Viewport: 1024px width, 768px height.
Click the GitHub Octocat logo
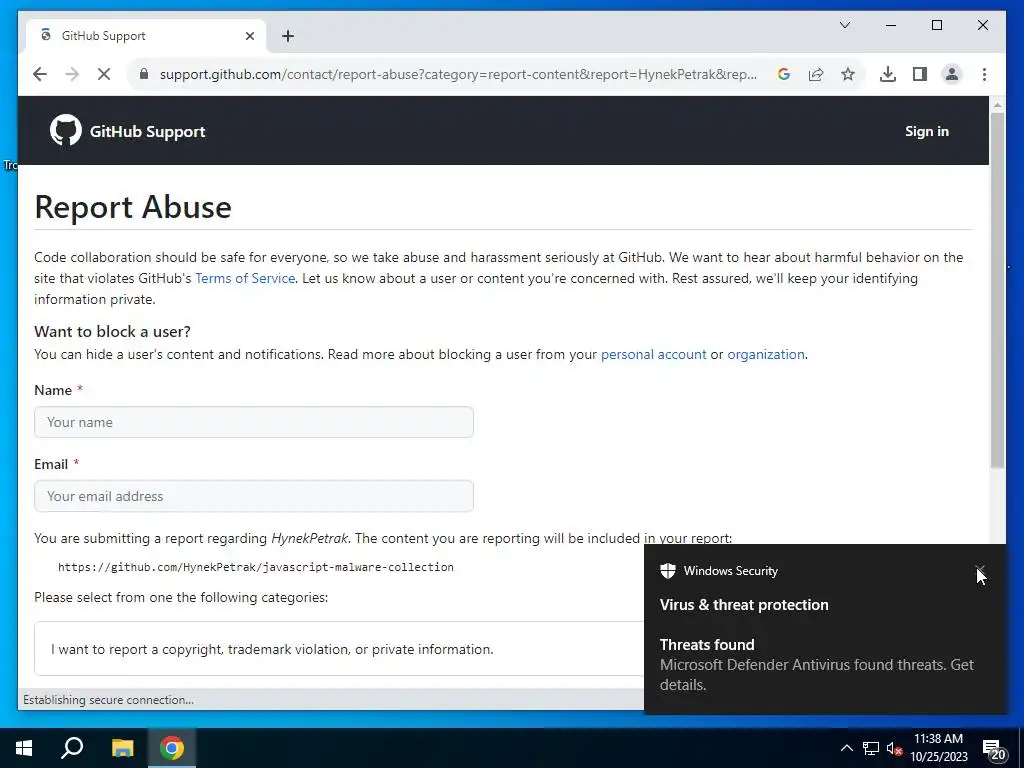[x=66, y=131]
